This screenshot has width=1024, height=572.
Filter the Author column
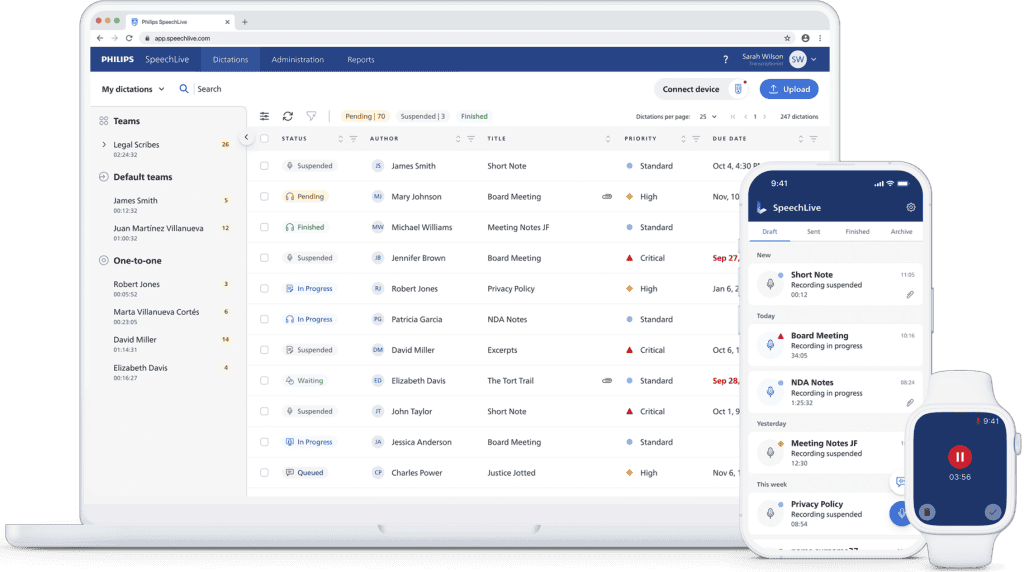click(471, 139)
